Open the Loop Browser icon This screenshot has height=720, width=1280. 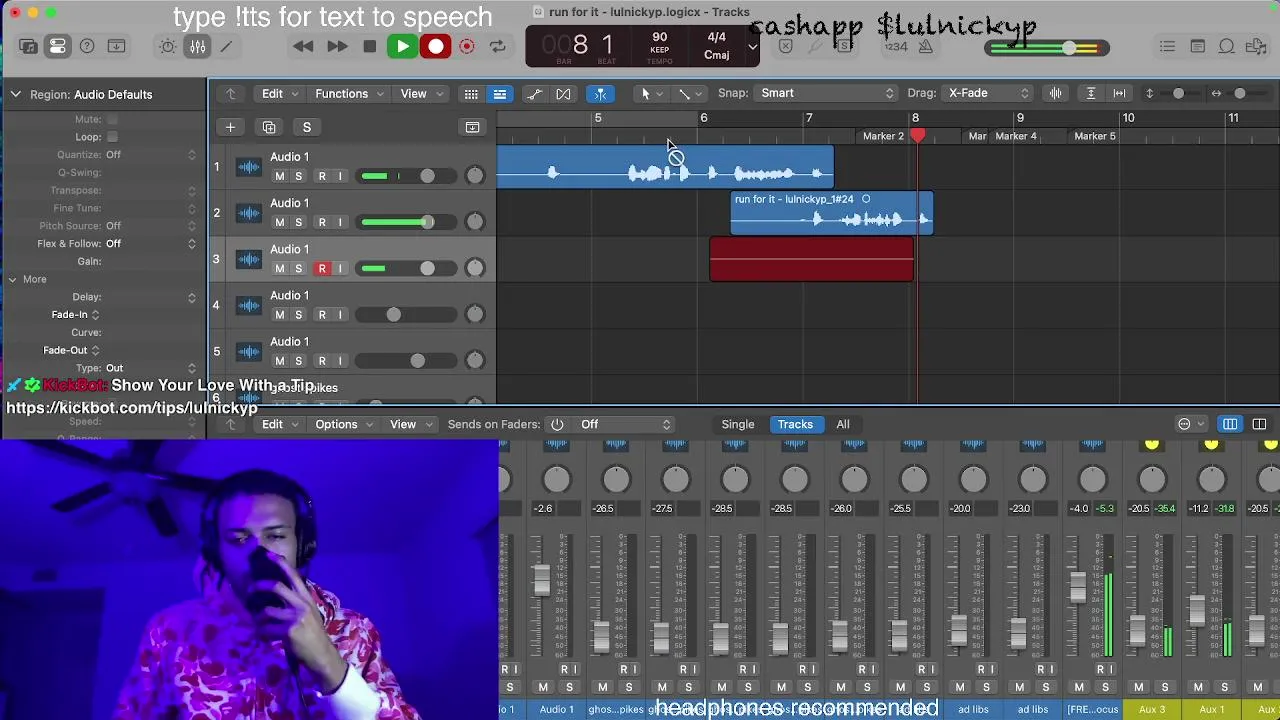[1227, 46]
